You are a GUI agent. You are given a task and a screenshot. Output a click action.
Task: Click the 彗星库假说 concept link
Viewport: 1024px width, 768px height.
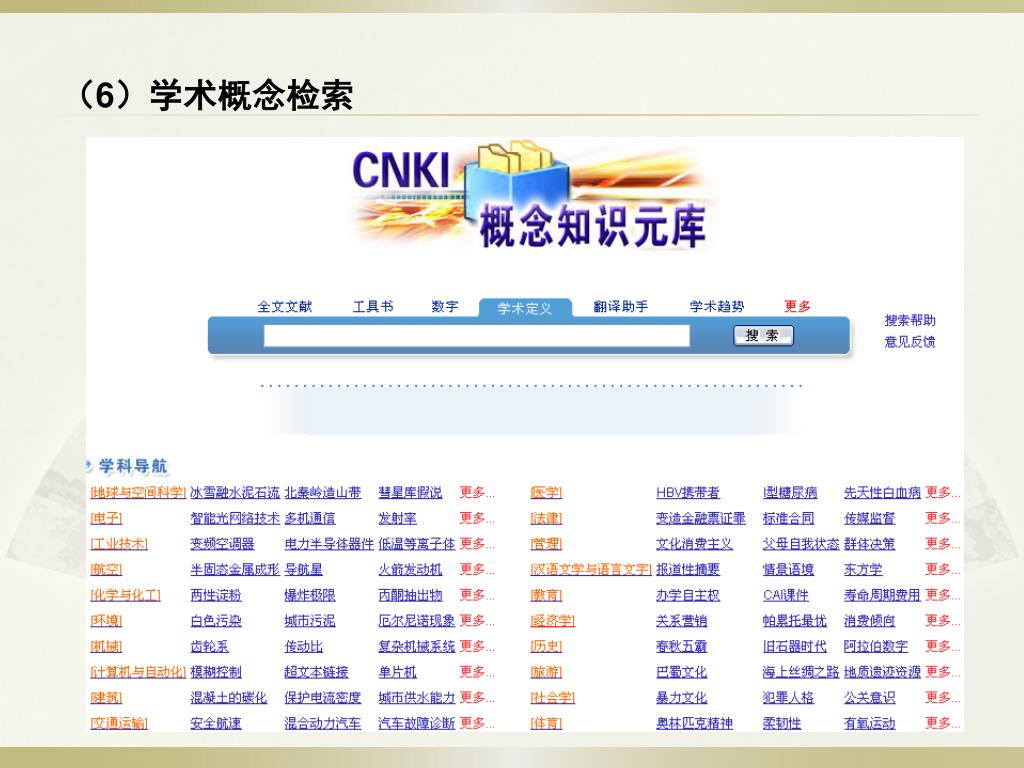pos(410,492)
